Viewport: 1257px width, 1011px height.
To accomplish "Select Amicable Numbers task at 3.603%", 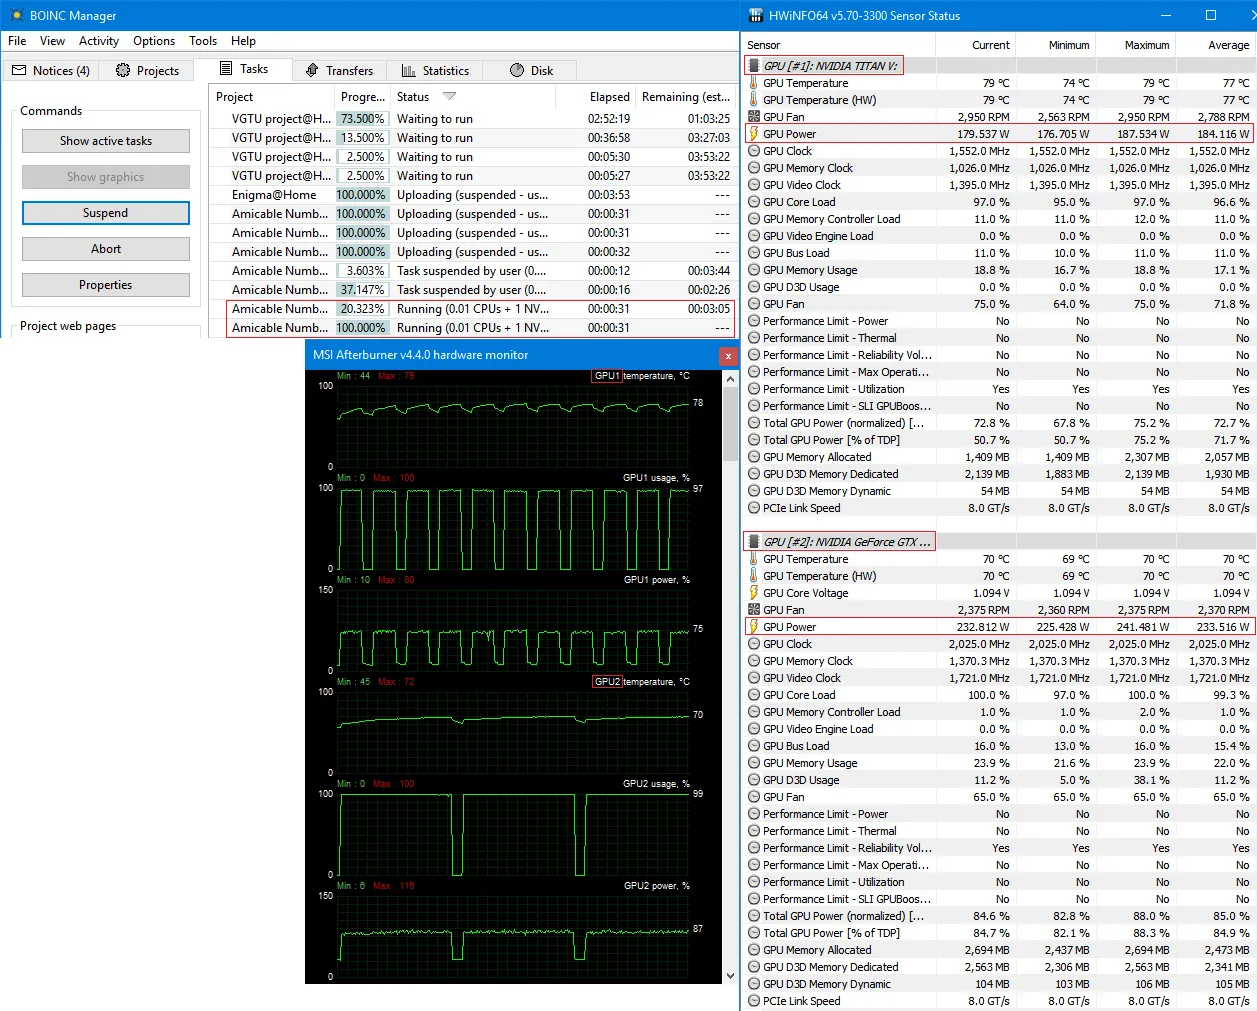I will (472, 271).
